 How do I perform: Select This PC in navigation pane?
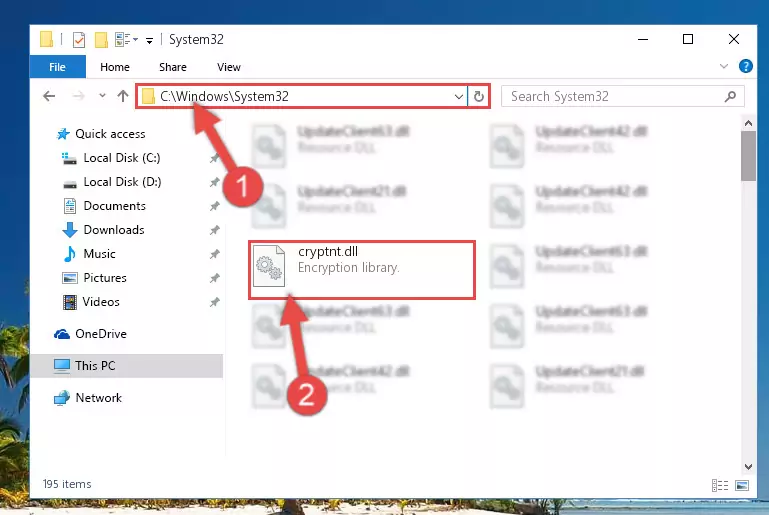click(x=127, y=366)
